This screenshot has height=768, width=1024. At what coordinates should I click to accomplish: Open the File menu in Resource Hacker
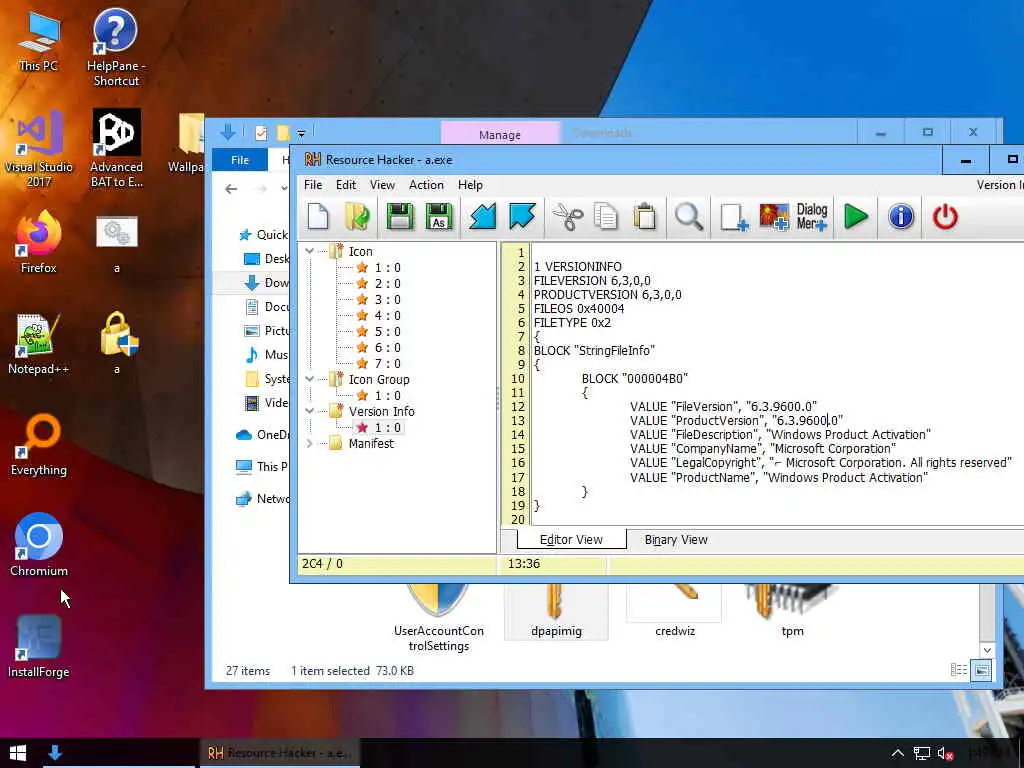[313, 185]
